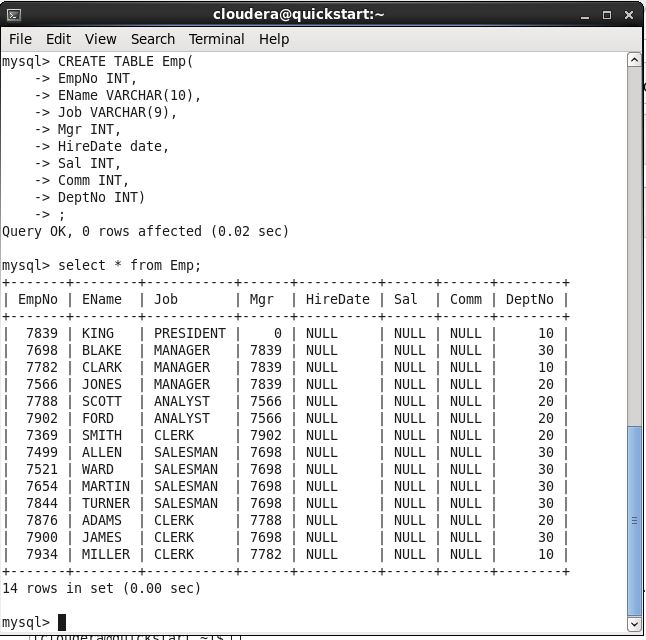Click the line 'DeptNo INT)'
This screenshot has height=640, width=646.
[101, 197]
